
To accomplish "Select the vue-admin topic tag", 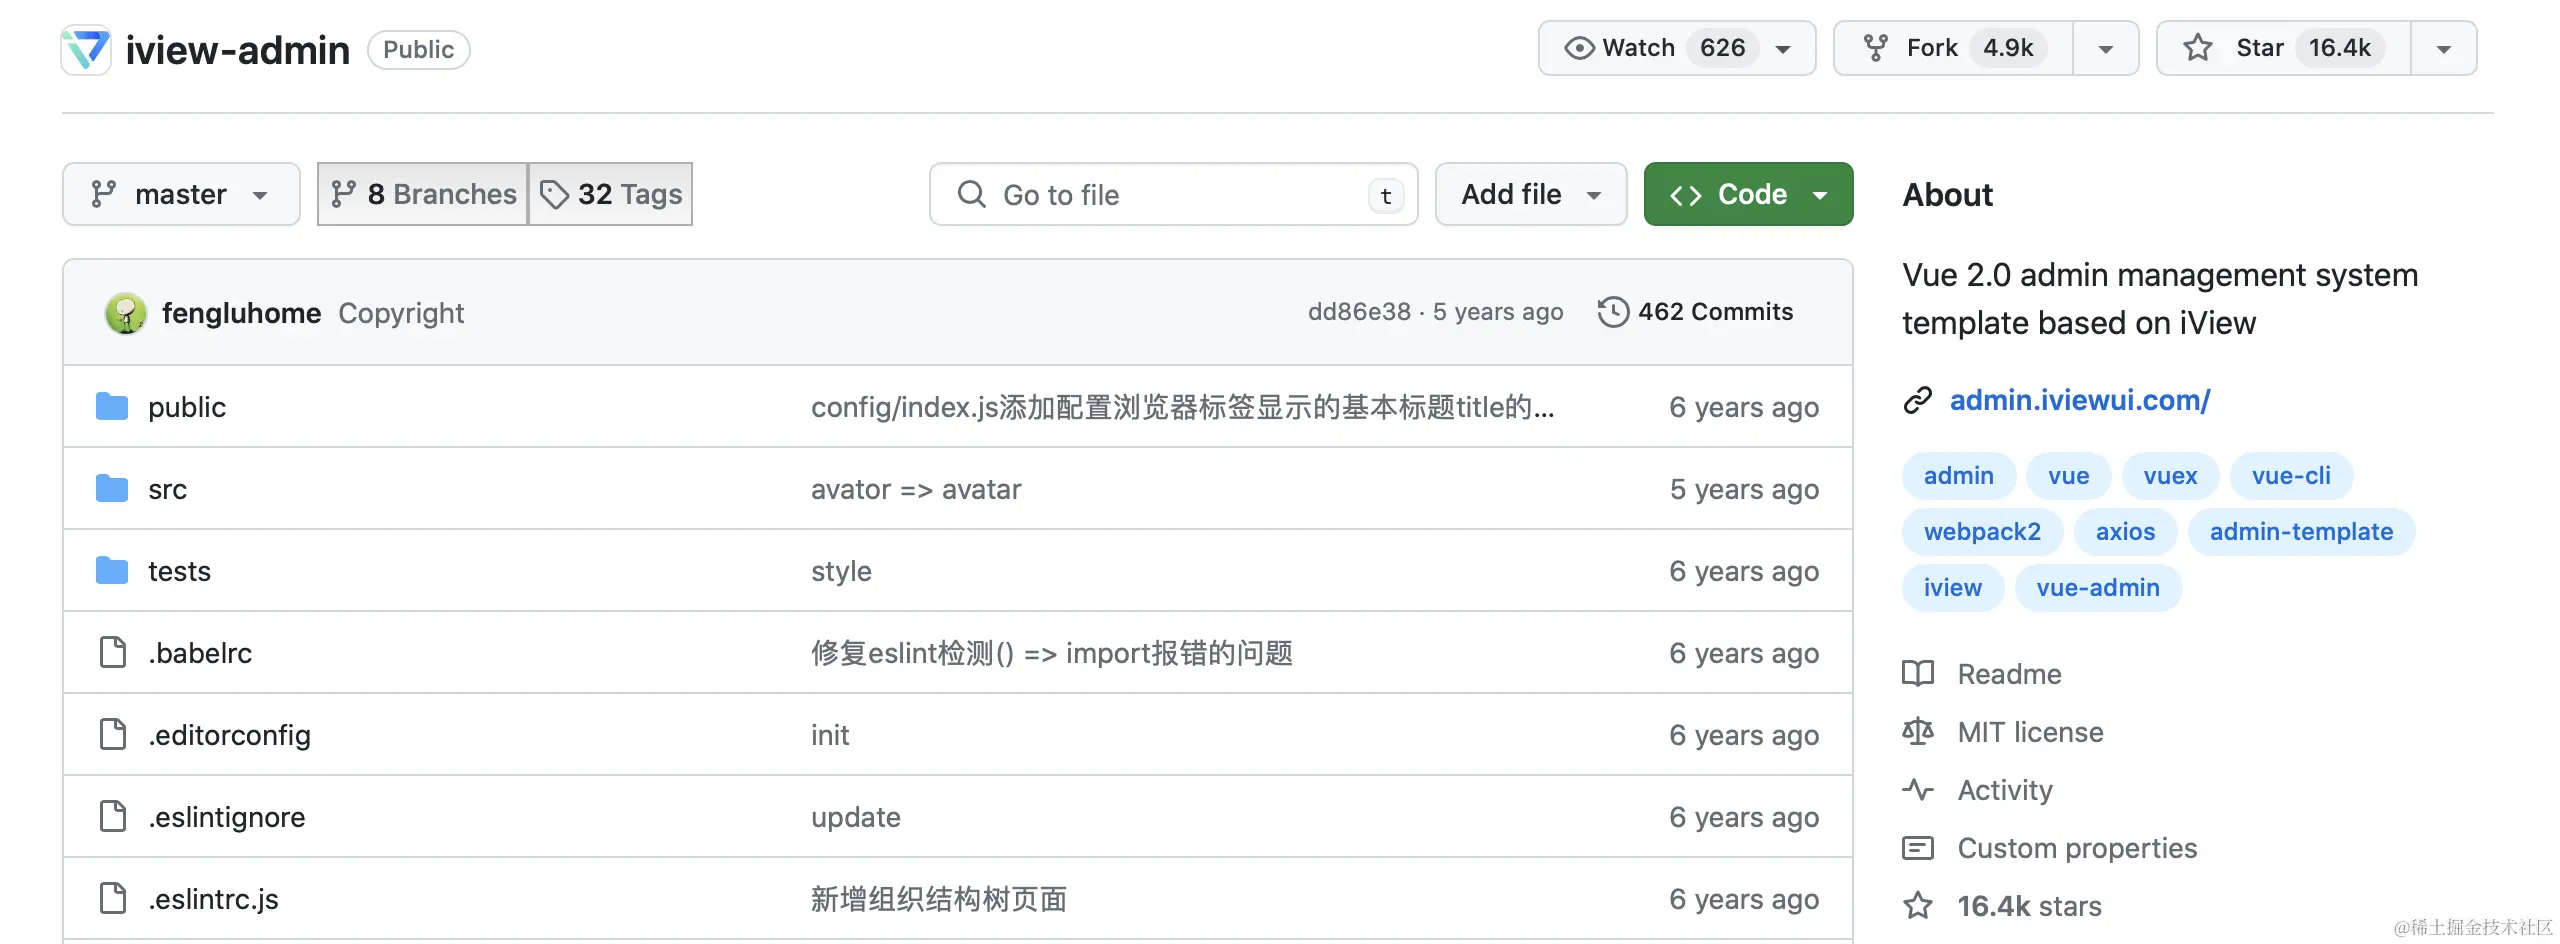I will [2098, 588].
